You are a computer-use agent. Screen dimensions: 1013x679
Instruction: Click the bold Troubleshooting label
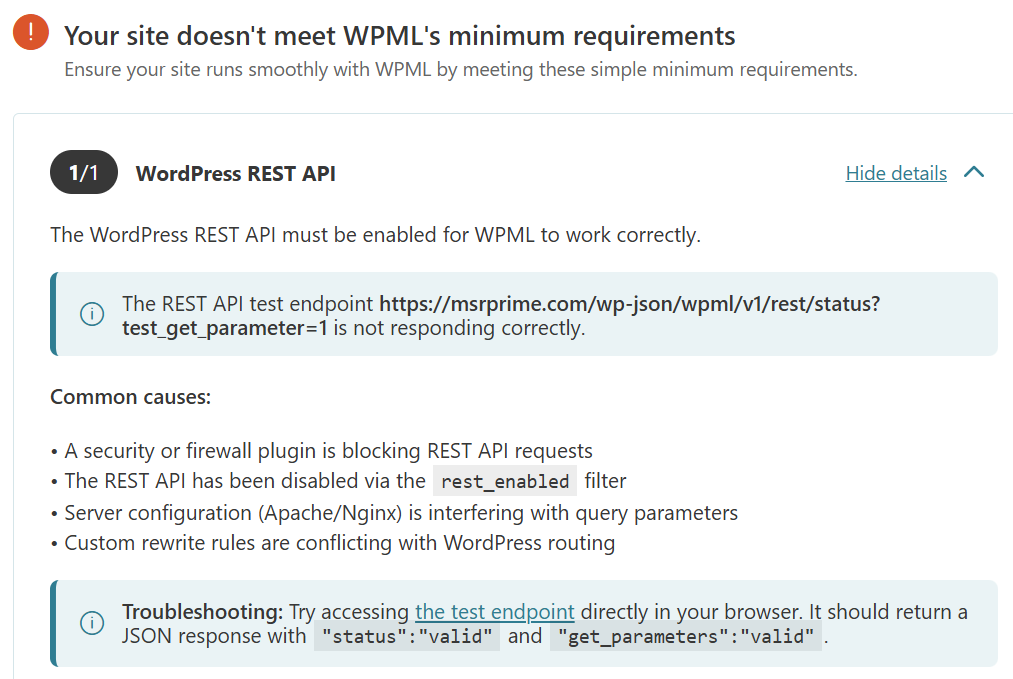pos(203,611)
